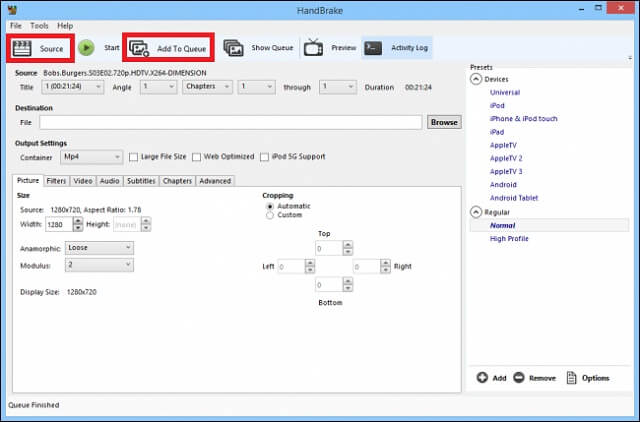Select the Android Tablet preset
This screenshot has height=422, width=640.
click(514, 198)
